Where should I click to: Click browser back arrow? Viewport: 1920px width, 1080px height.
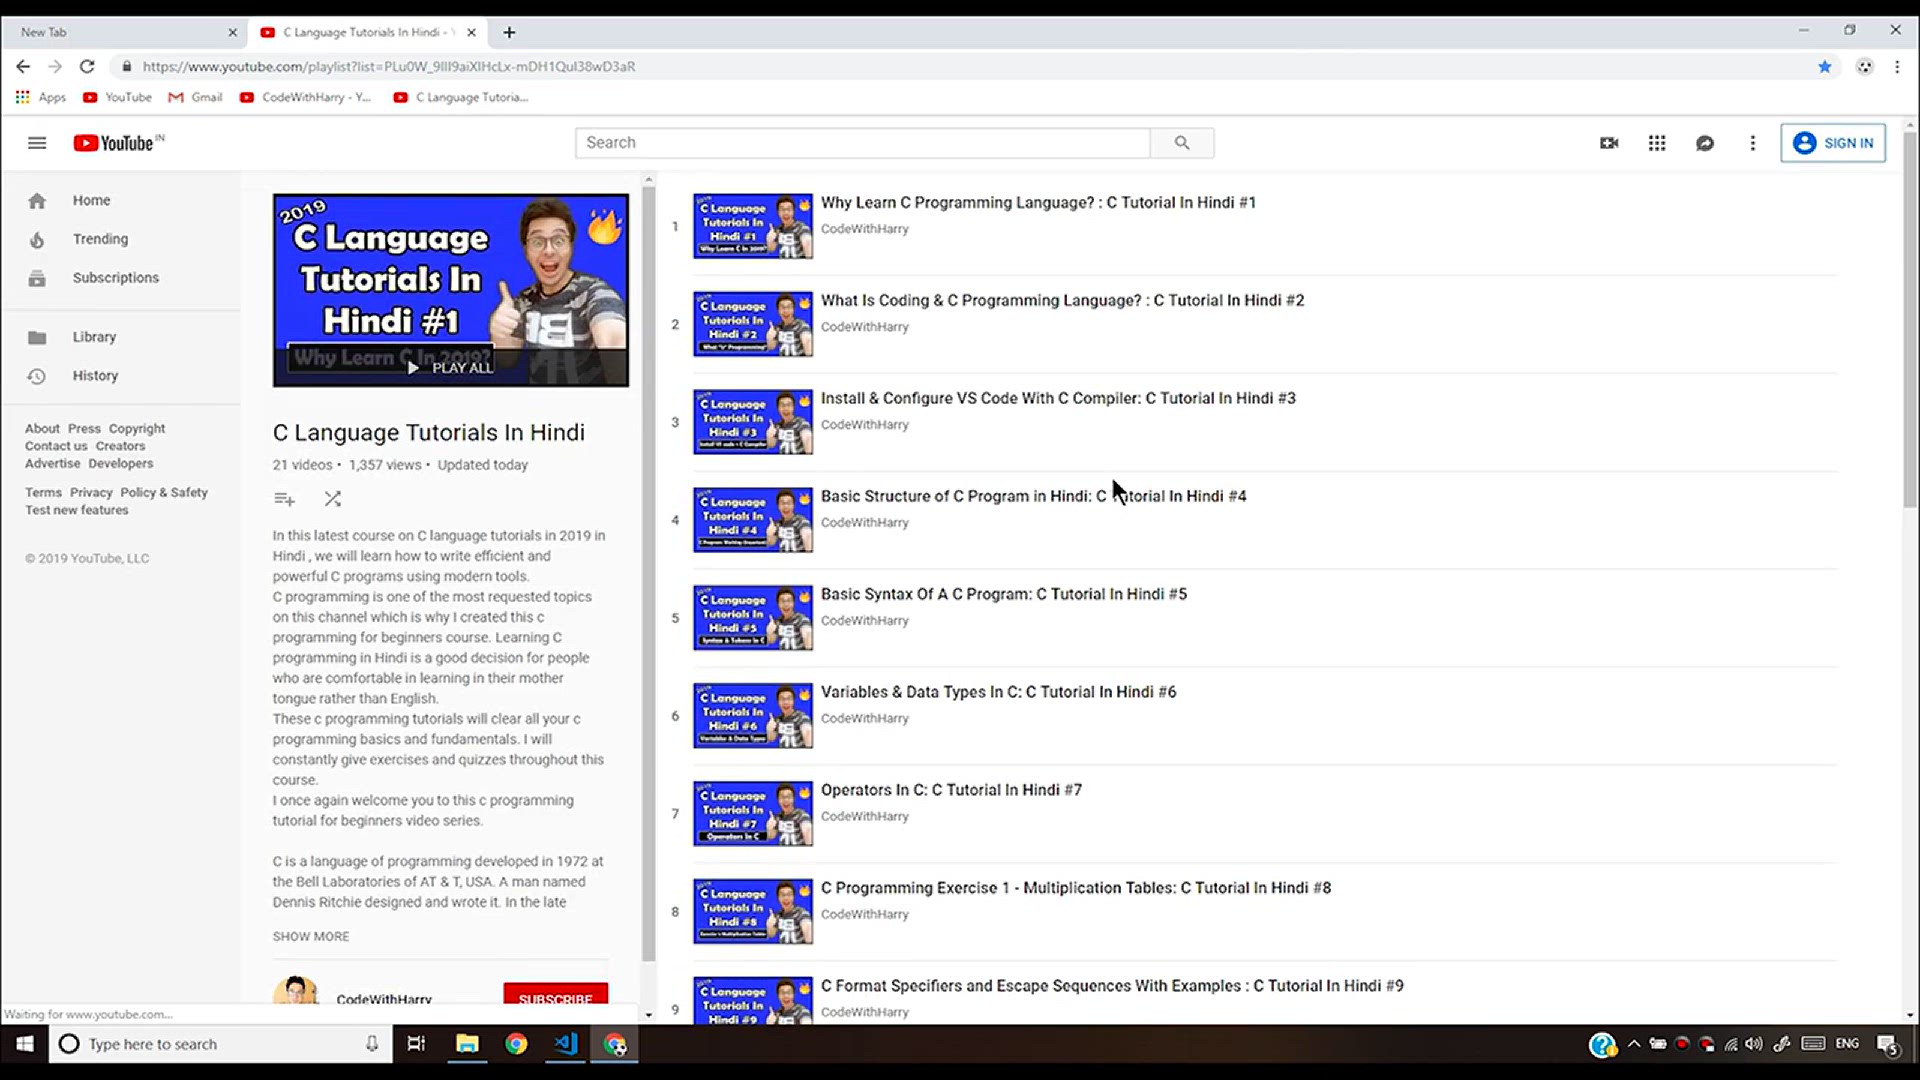(23, 66)
